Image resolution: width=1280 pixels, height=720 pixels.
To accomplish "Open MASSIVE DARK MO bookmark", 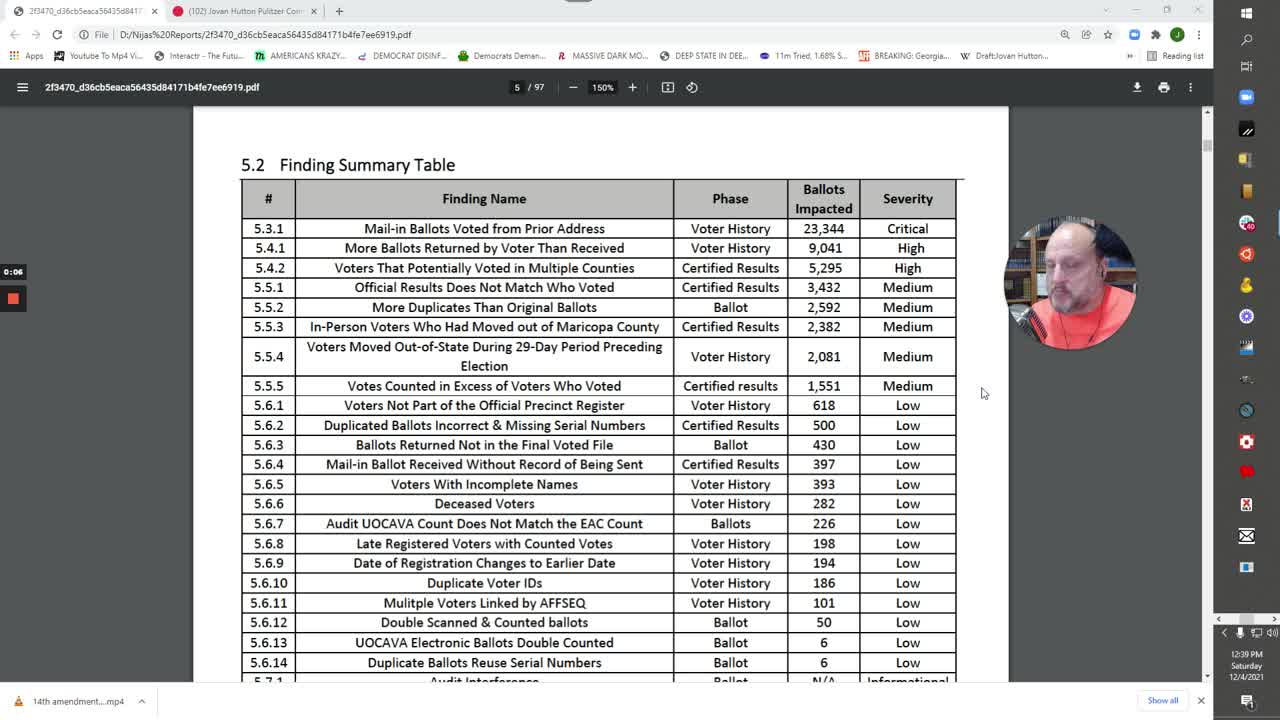I will [x=603, y=56].
